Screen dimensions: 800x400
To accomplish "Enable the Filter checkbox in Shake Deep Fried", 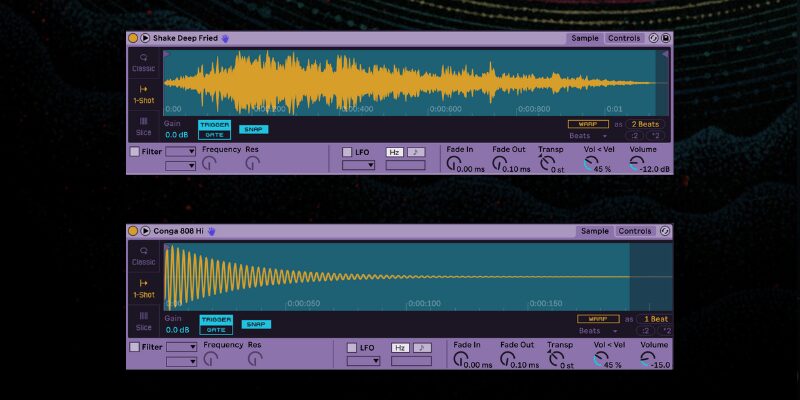I will [x=135, y=152].
